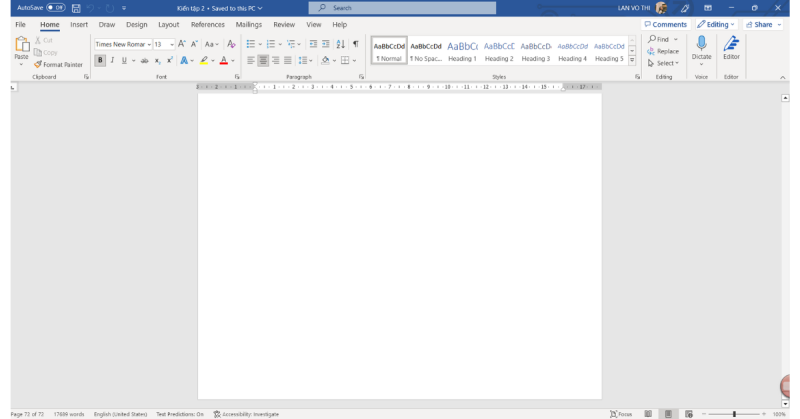Show paragraph marks with the pilcrow icon

tap(356, 44)
